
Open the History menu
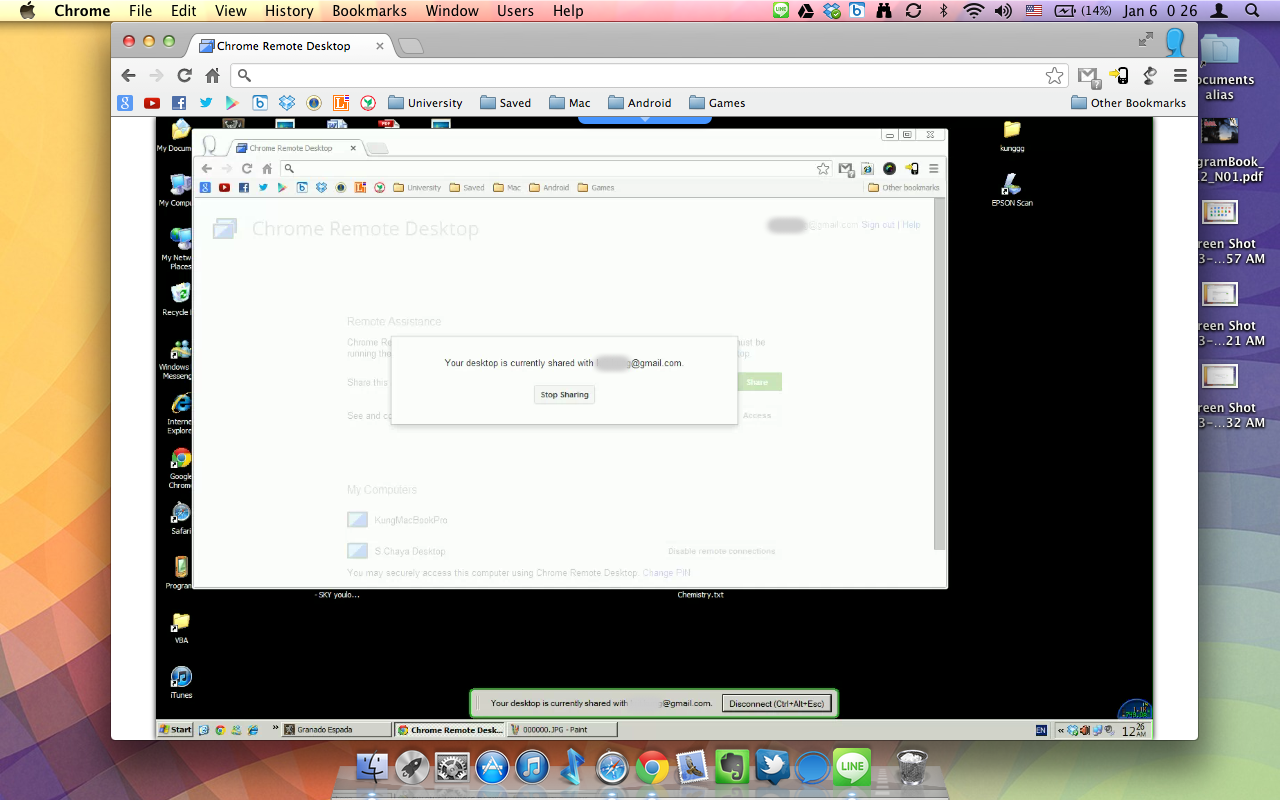tap(289, 11)
